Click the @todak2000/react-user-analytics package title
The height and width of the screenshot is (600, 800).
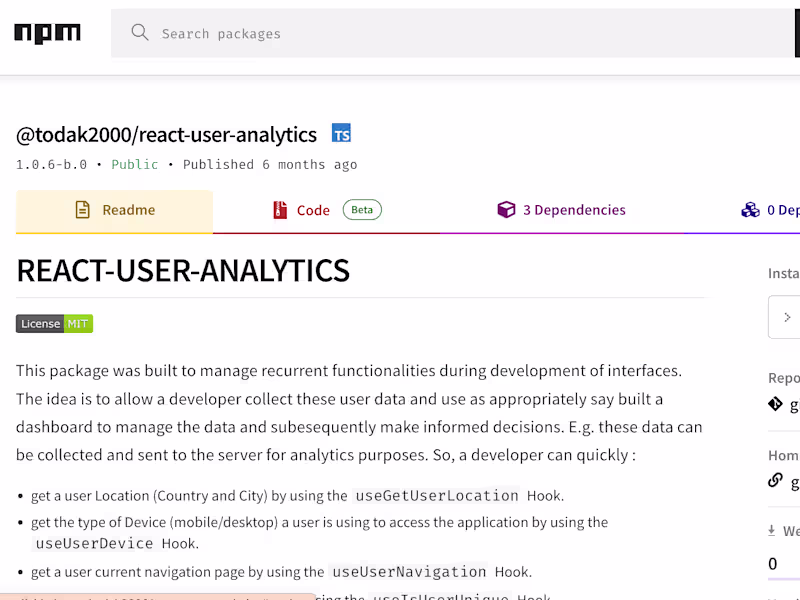pyautogui.click(x=166, y=135)
